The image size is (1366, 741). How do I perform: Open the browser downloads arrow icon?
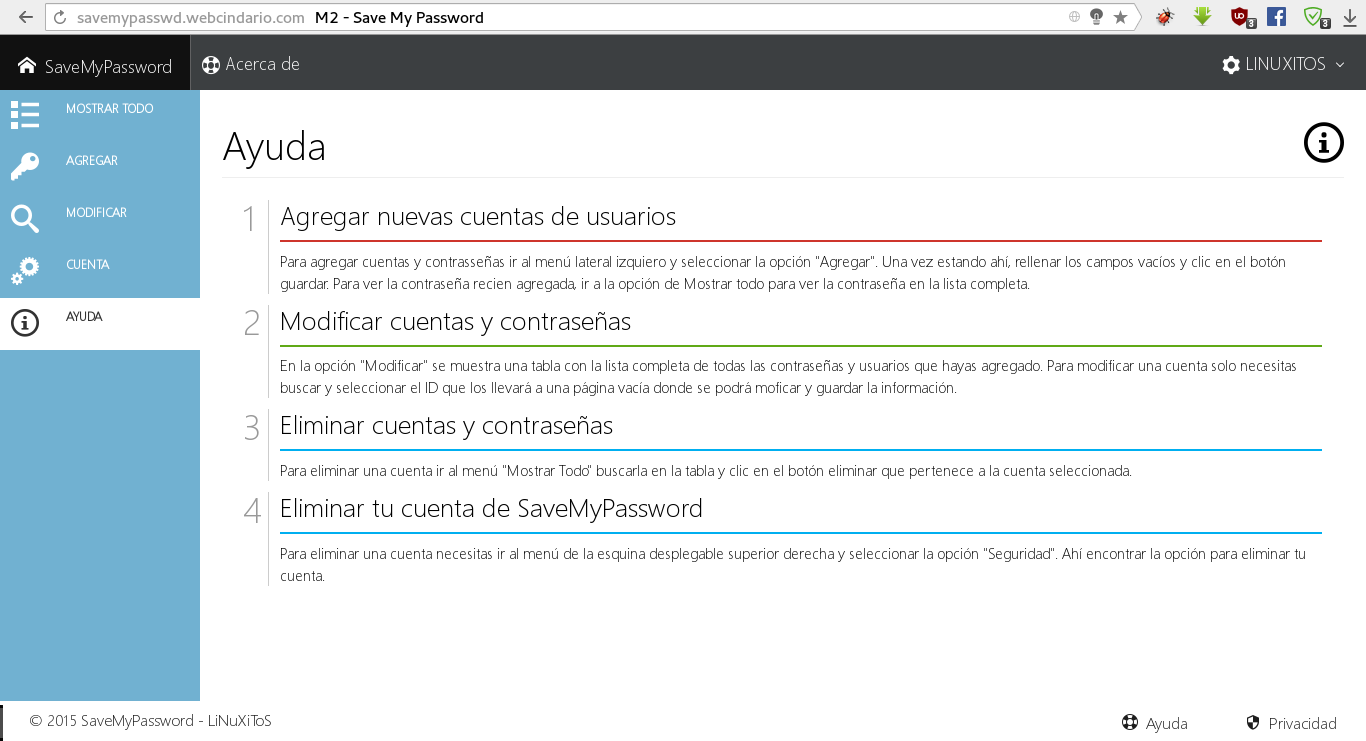click(x=1350, y=17)
